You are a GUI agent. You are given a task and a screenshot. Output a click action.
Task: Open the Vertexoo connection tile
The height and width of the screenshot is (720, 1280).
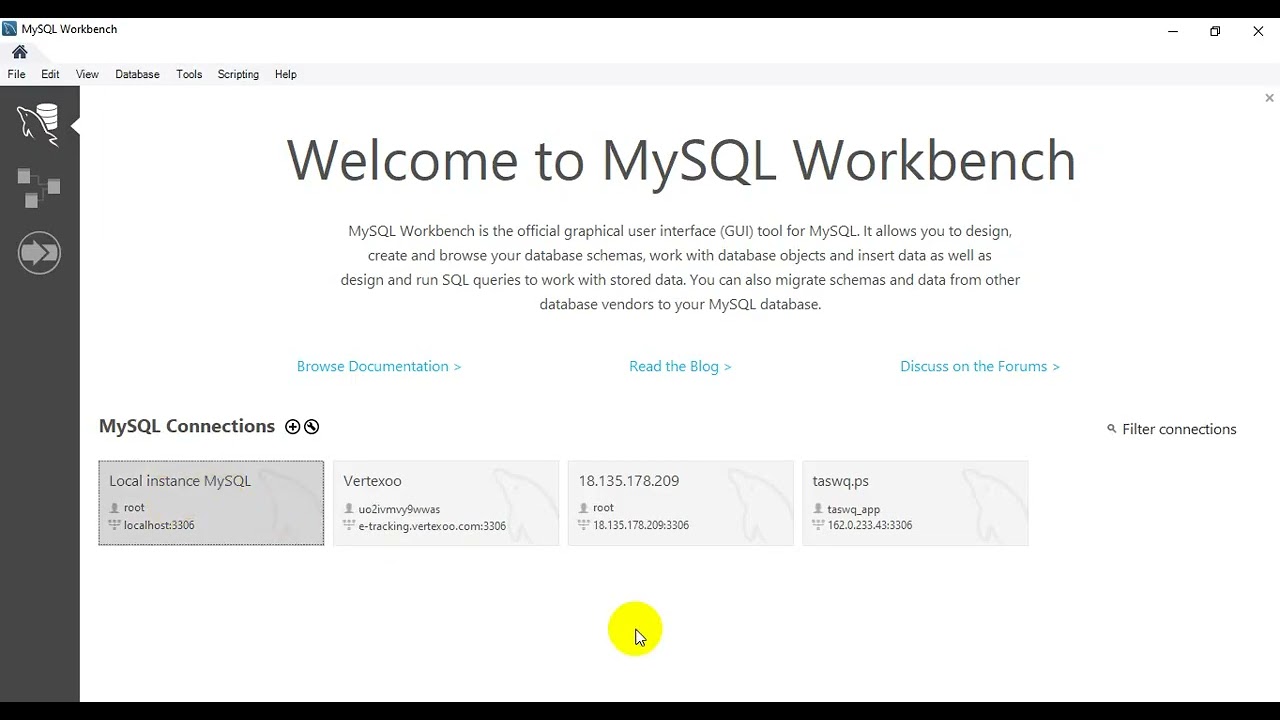click(446, 503)
